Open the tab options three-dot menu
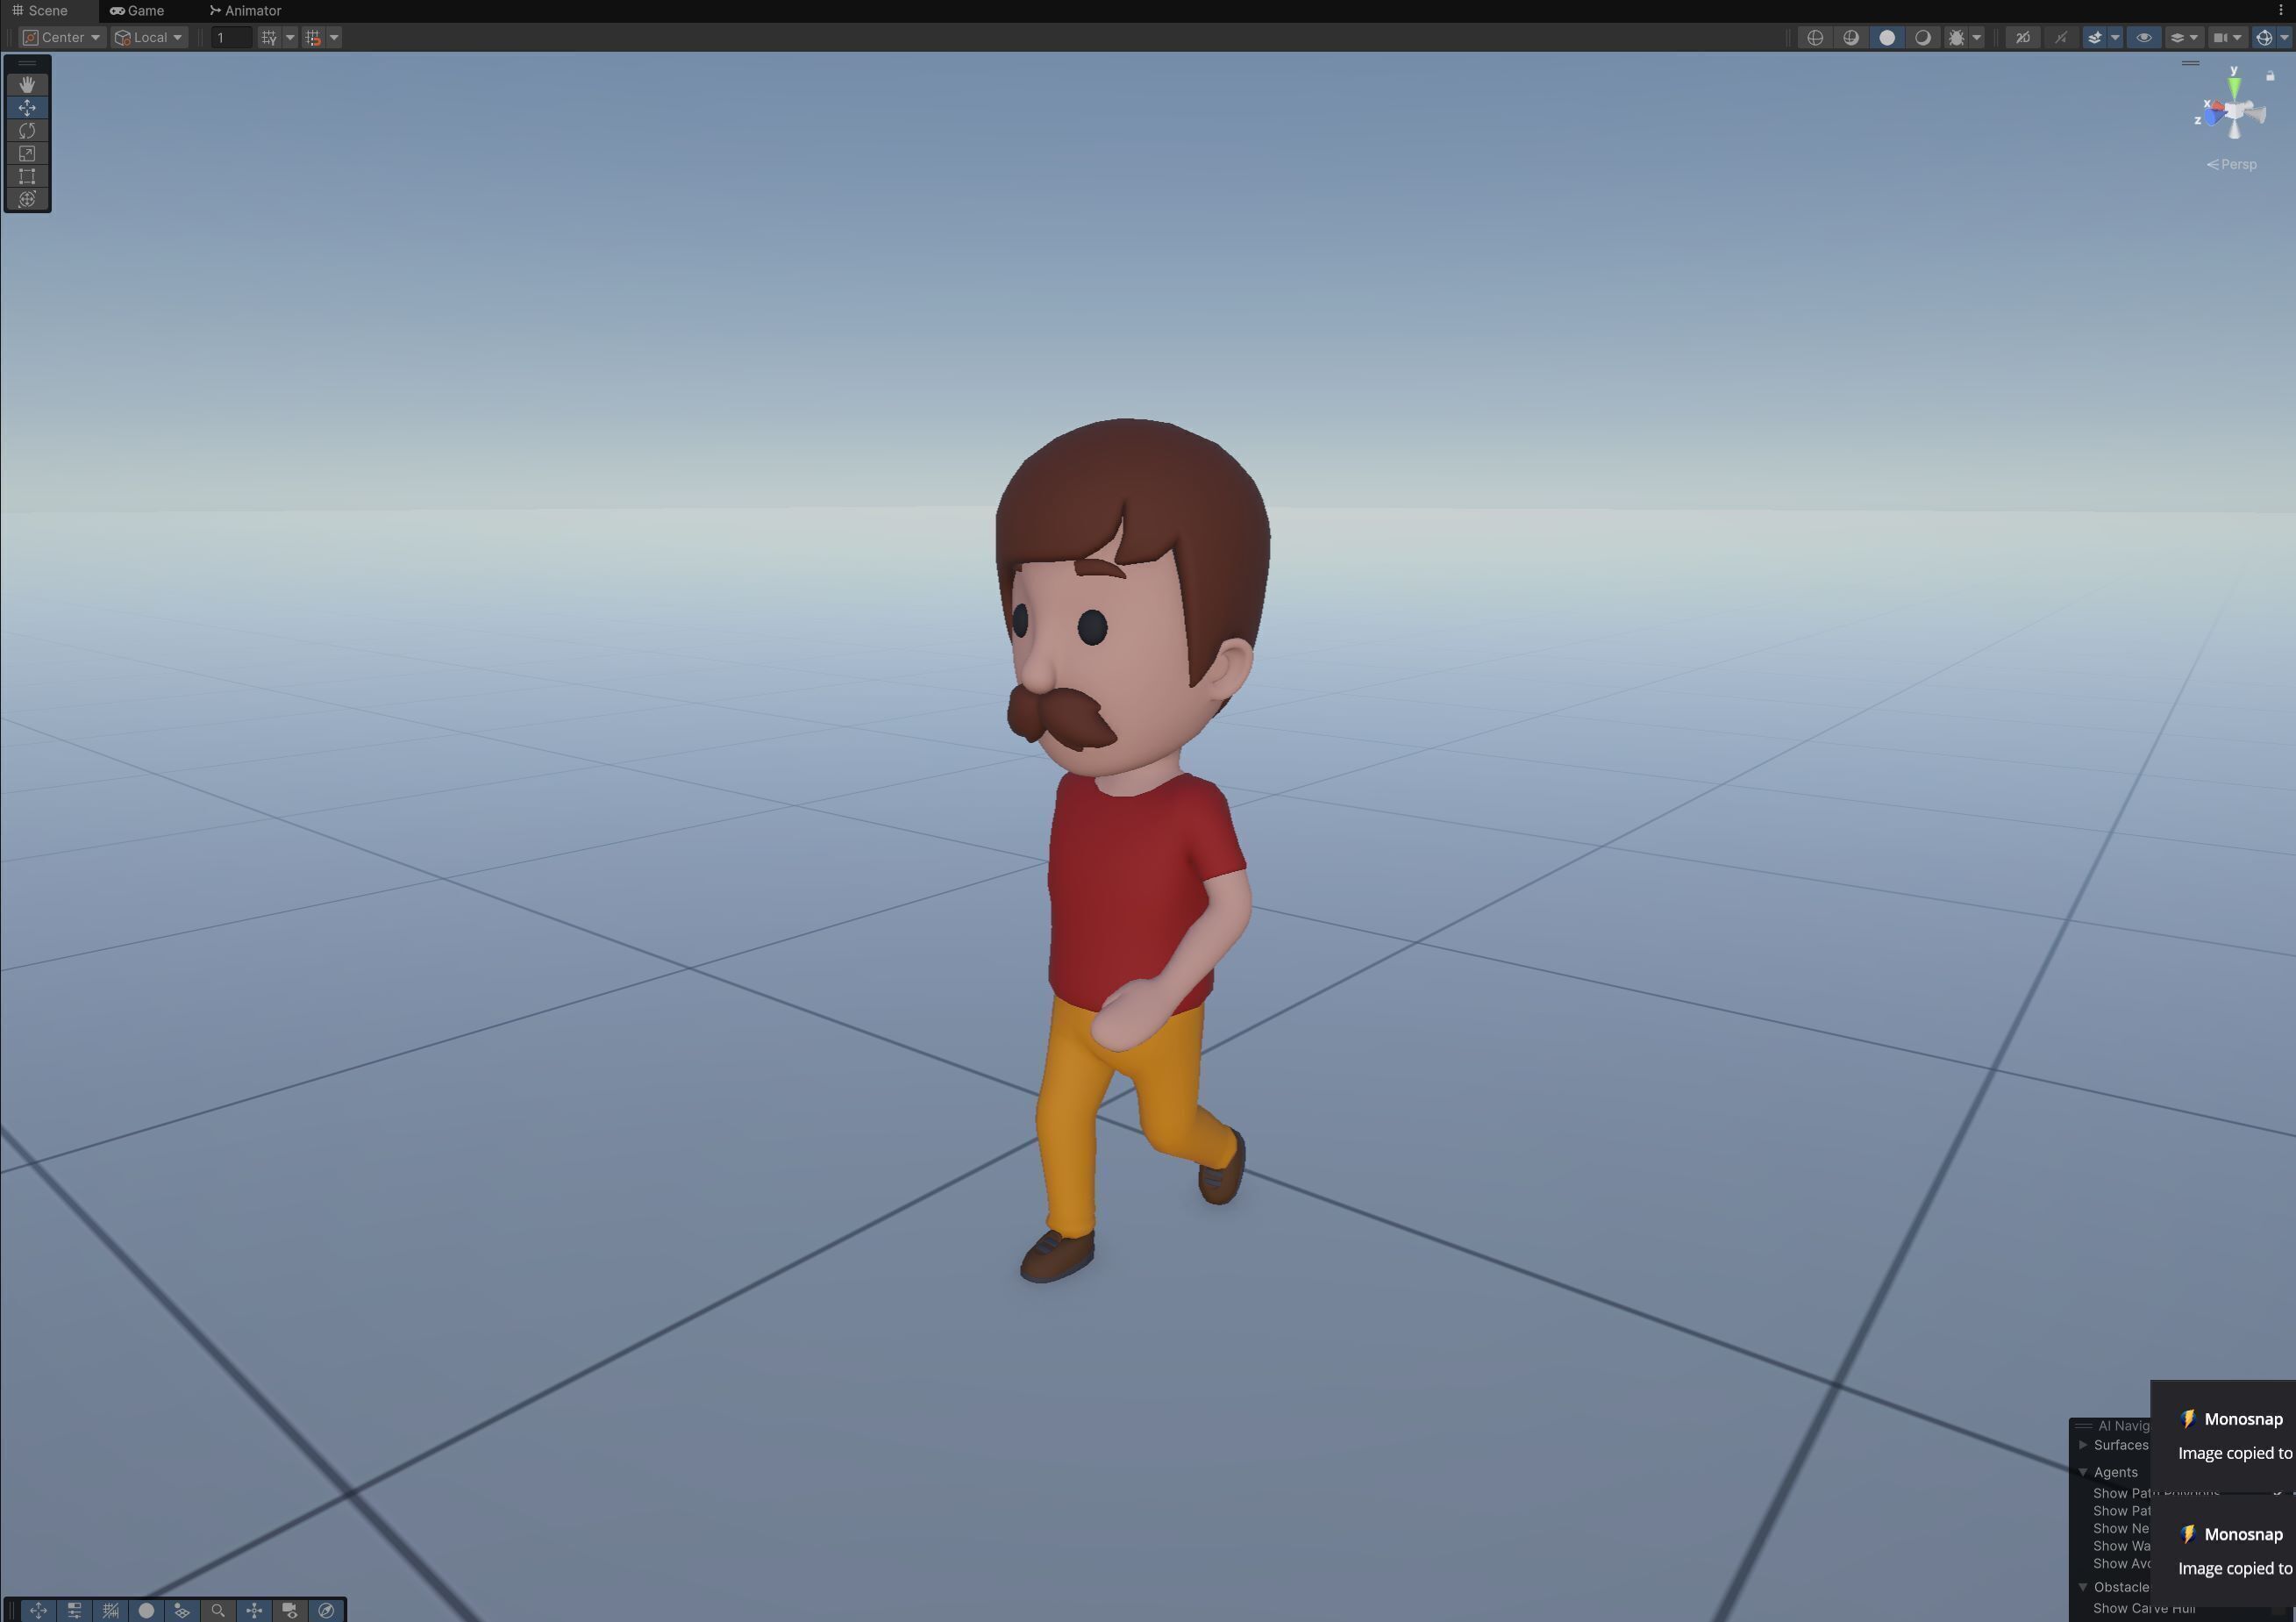 pos(2280,11)
